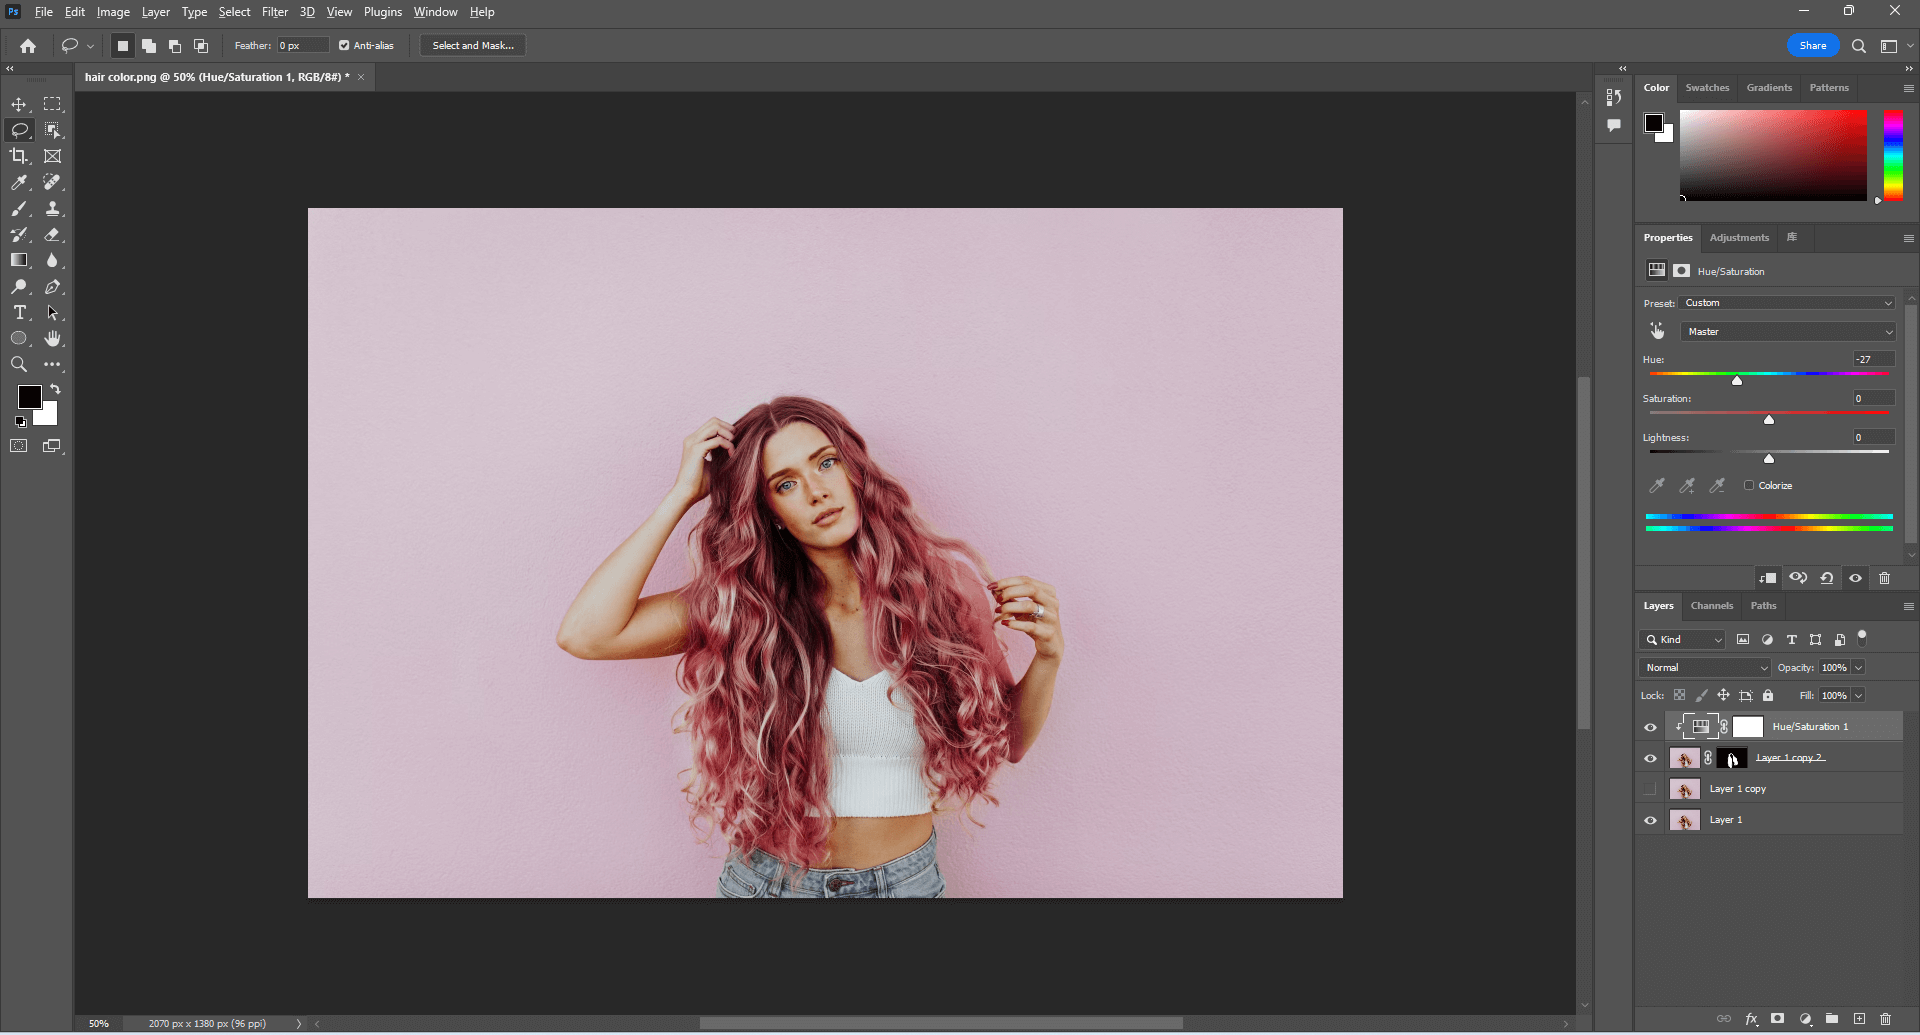
Task: Pick the Hand tool
Action: tap(53, 339)
